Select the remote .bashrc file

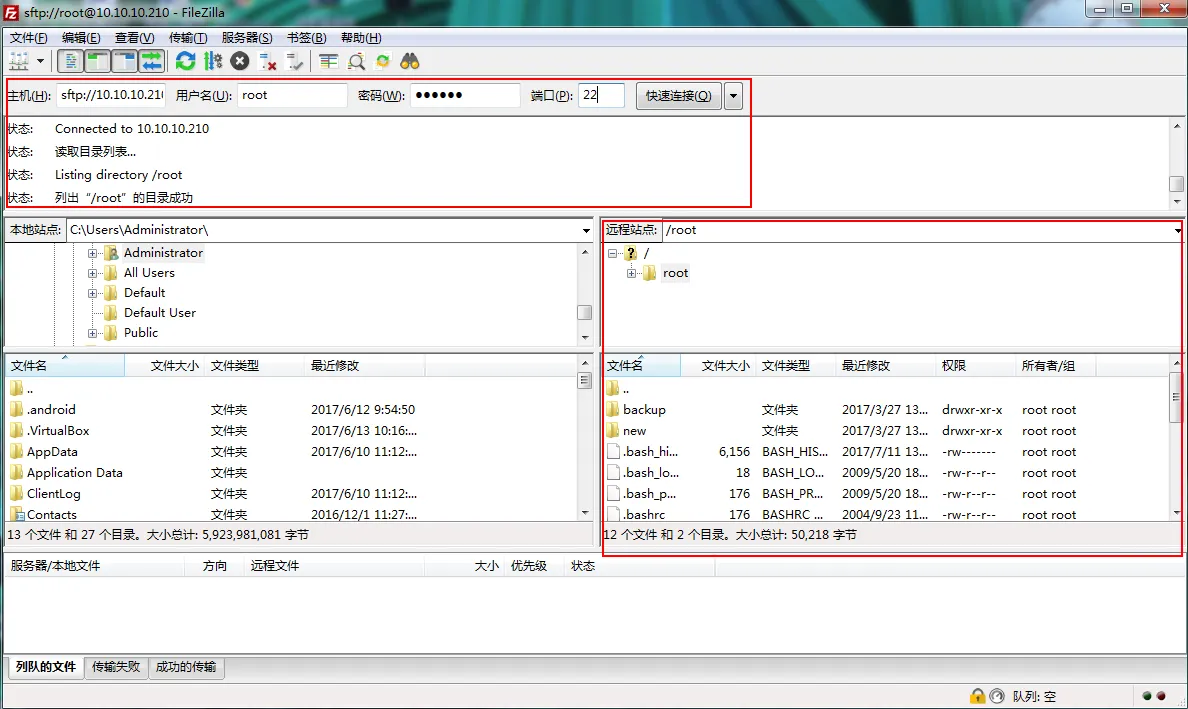click(x=644, y=514)
